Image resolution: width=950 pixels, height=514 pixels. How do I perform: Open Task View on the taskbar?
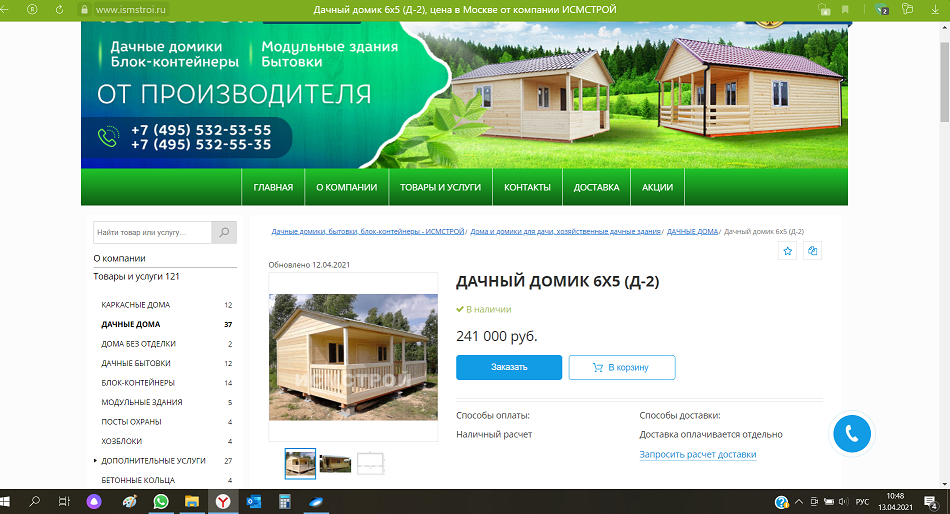(x=64, y=502)
